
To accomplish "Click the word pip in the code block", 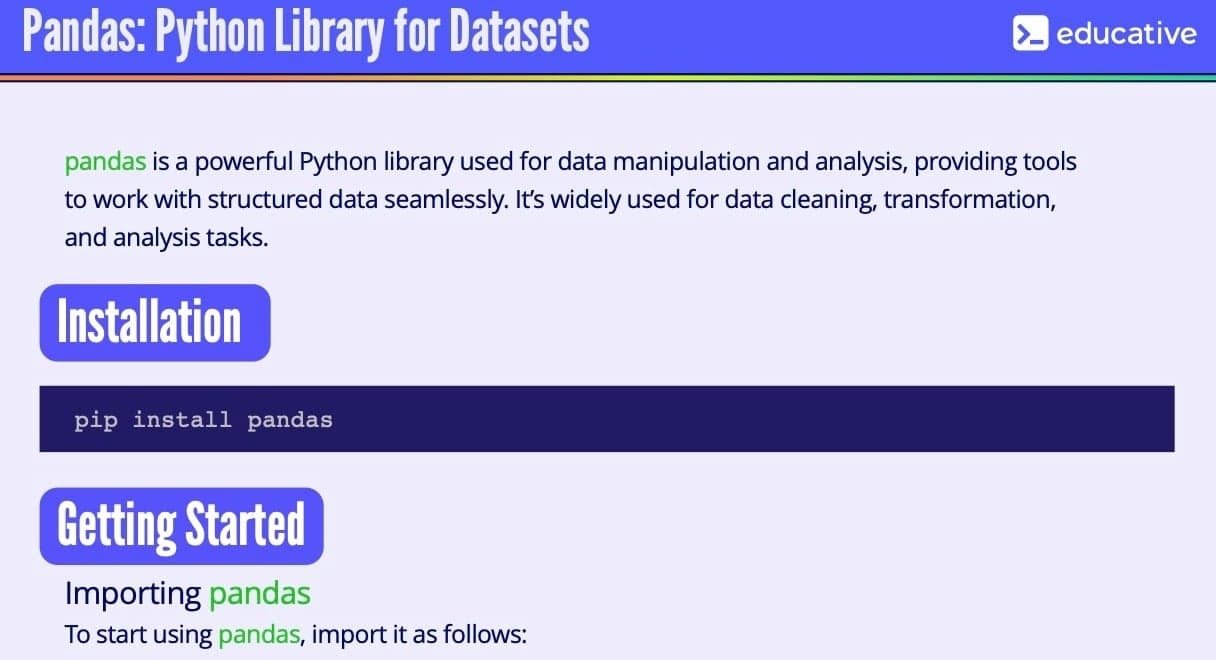I will click(96, 420).
